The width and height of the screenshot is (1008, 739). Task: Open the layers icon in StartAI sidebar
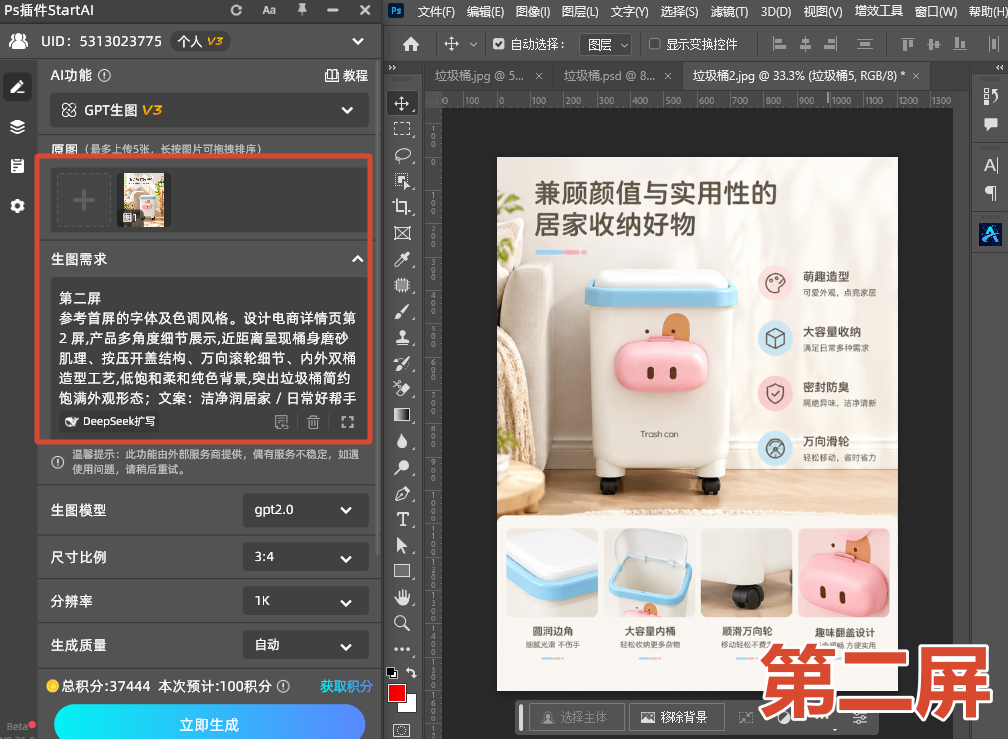pos(17,127)
